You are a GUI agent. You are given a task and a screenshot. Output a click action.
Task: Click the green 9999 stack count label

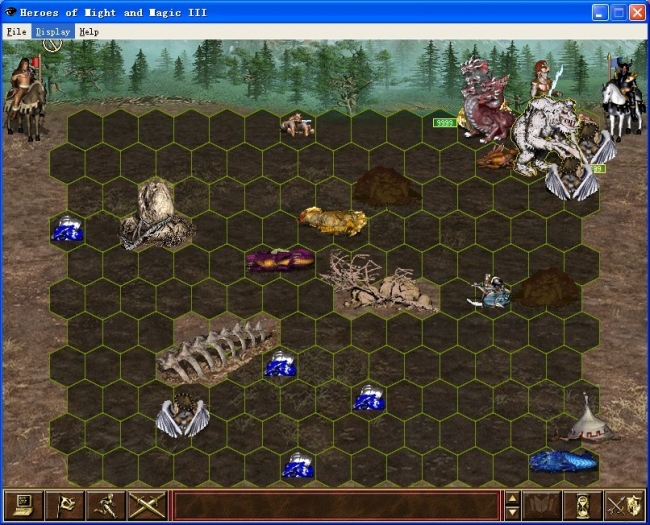(445, 123)
